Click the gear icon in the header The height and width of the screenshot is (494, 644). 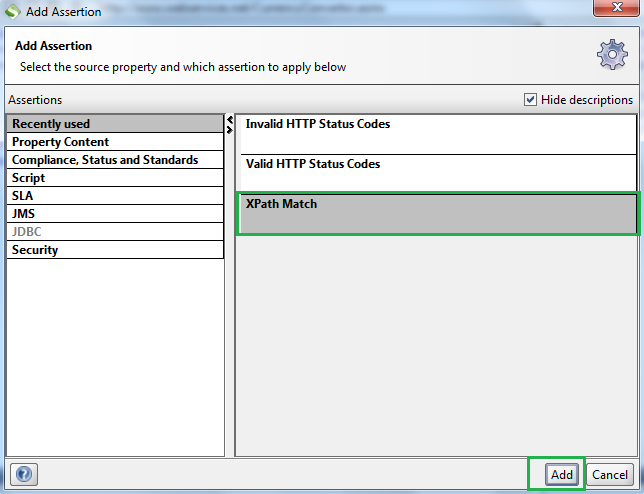click(612, 56)
